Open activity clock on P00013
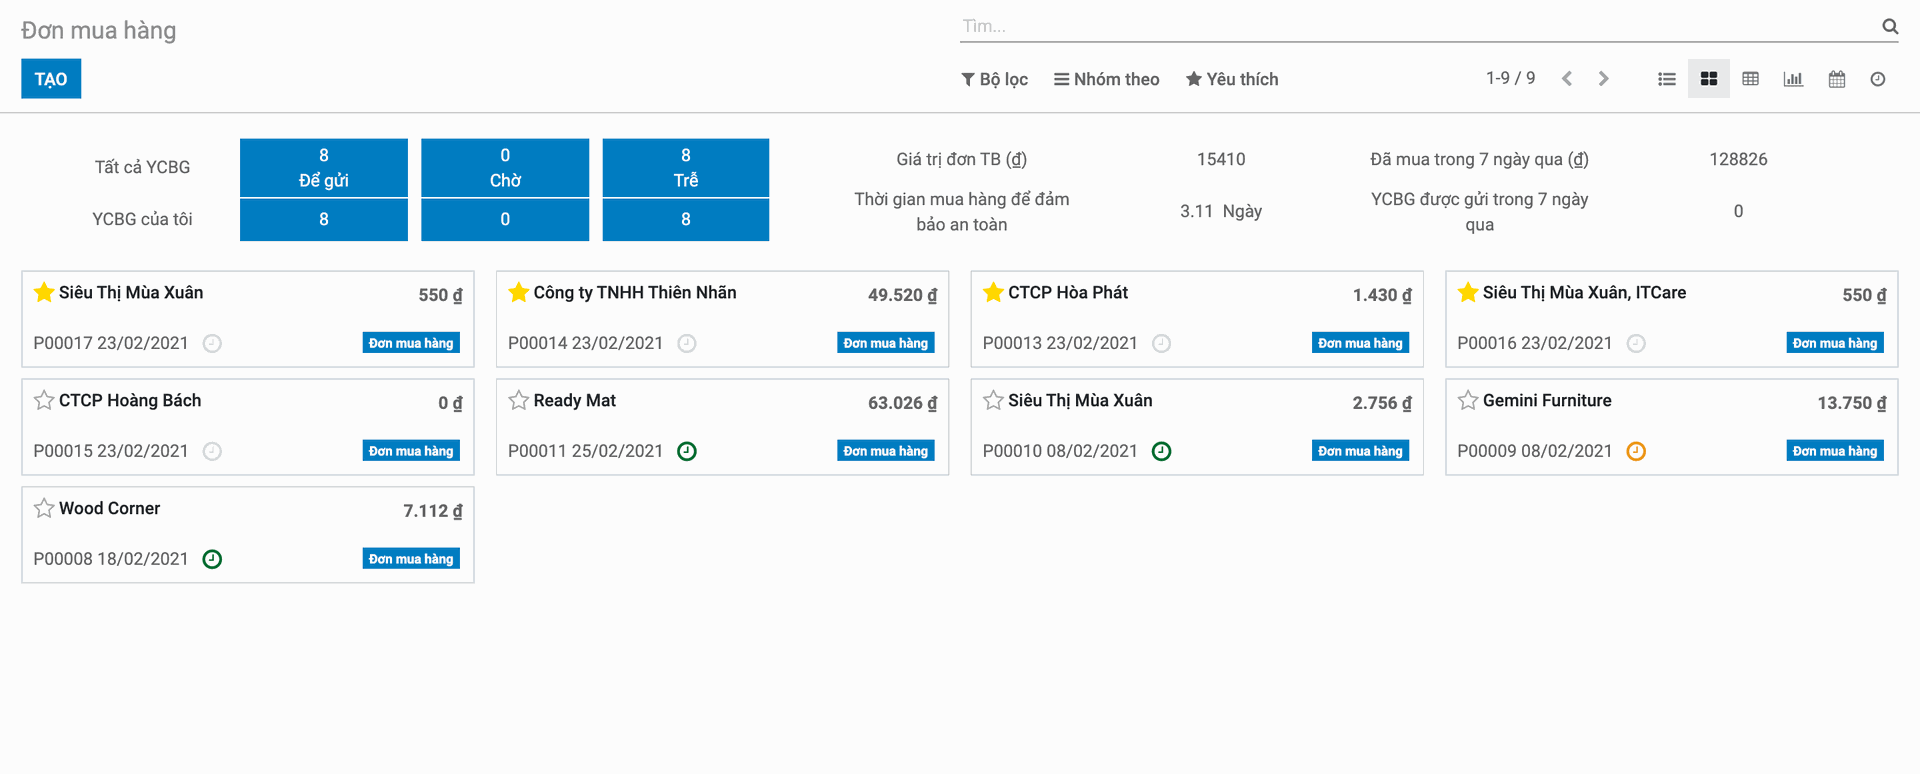 (x=1161, y=343)
